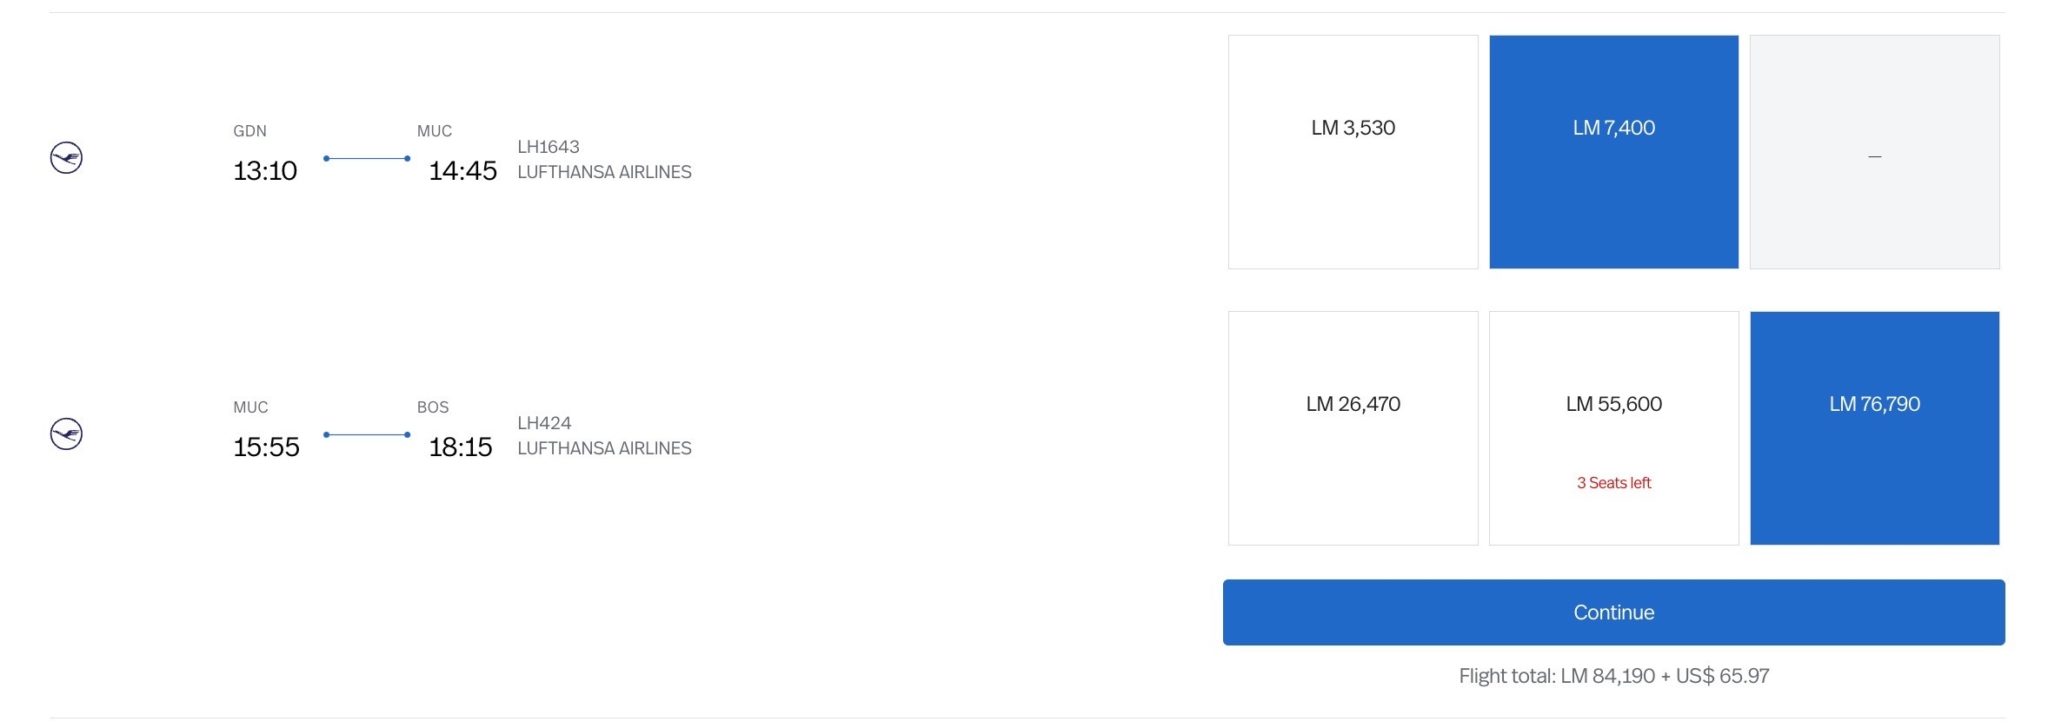This screenshot has width=2048, height=728.
Task: Open the LH424 flight number details
Action: coord(544,423)
